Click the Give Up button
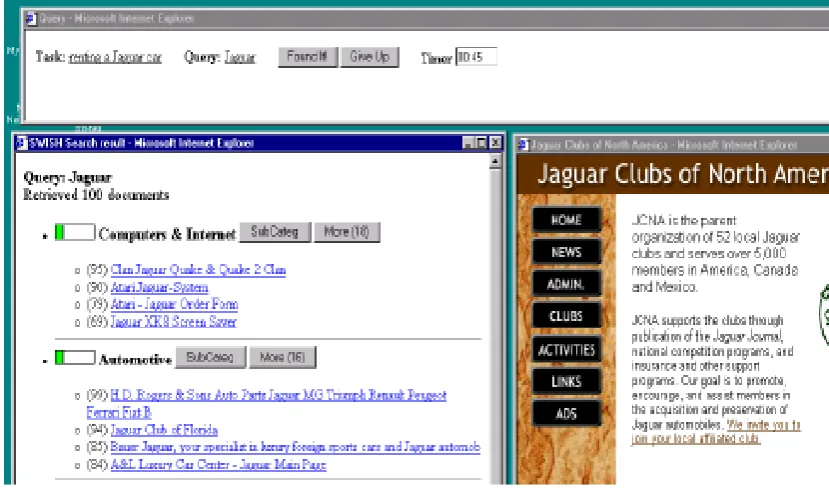829x490 pixels. click(370, 57)
